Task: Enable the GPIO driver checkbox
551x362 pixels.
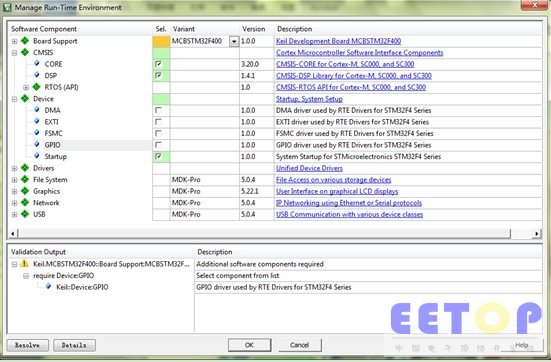Action: click(158, 144)
